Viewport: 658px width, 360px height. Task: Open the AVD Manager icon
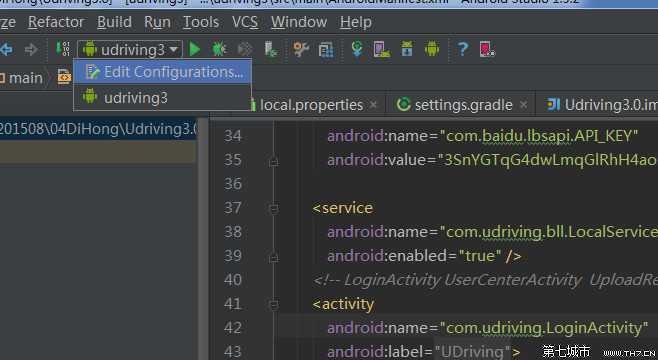point(382,49)
